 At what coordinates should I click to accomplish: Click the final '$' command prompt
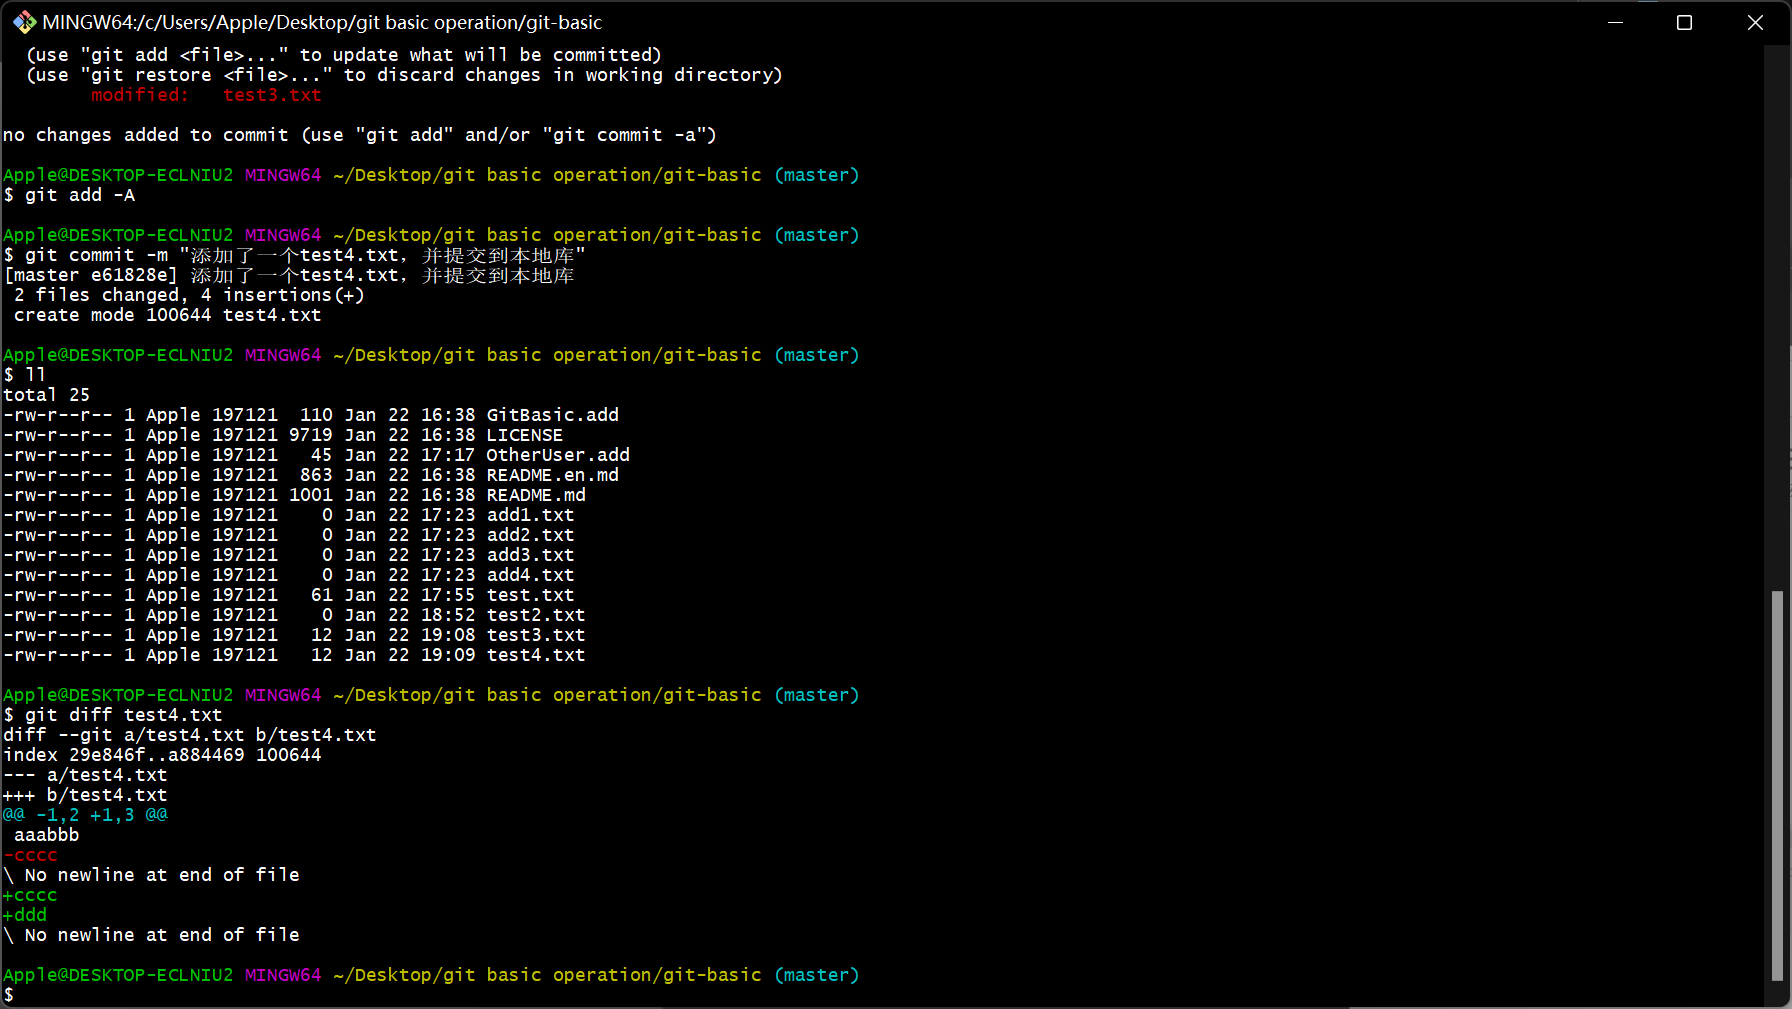(x=9, y=995)
